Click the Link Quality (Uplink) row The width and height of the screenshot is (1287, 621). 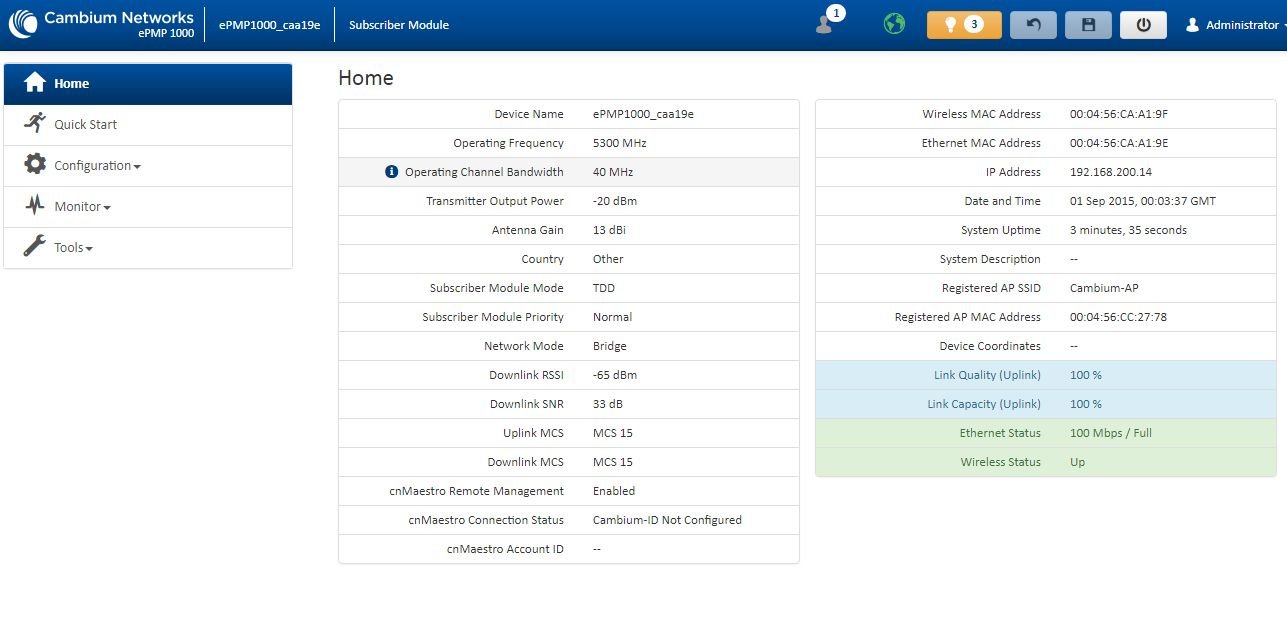pyautogui.click(x=1045, y=375)
